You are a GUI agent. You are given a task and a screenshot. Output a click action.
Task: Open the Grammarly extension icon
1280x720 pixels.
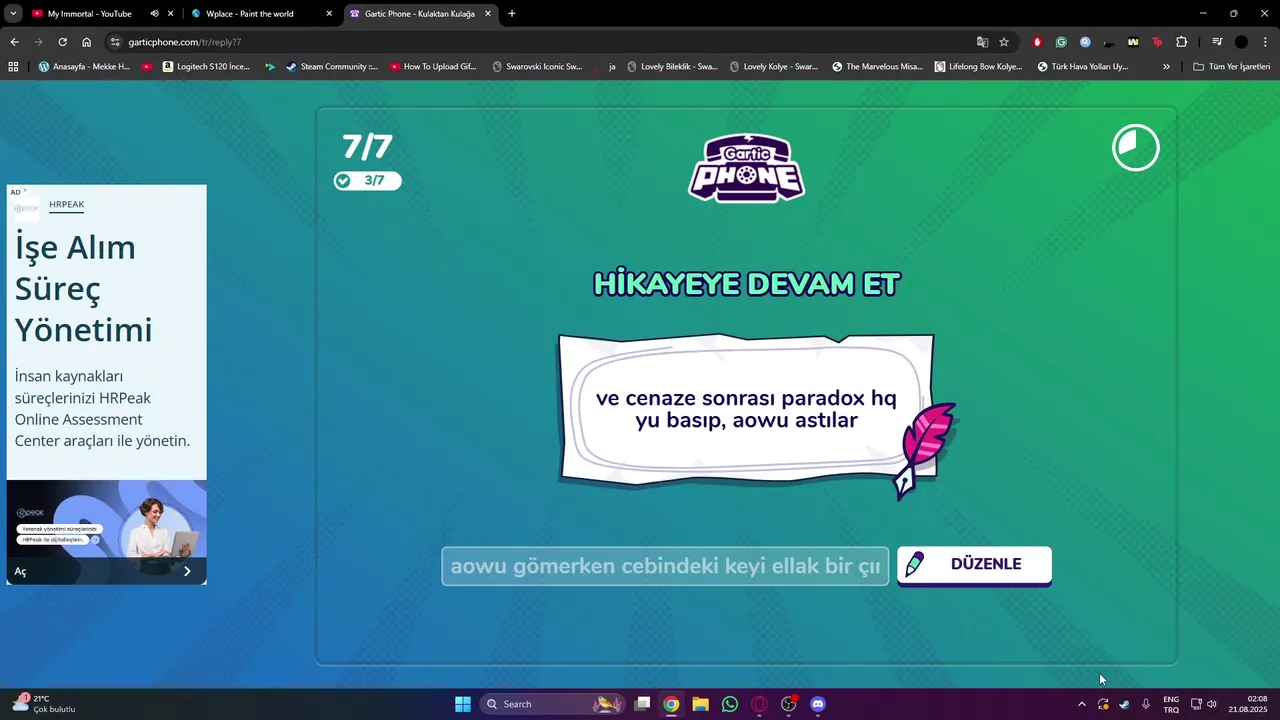pos(1061,42)
